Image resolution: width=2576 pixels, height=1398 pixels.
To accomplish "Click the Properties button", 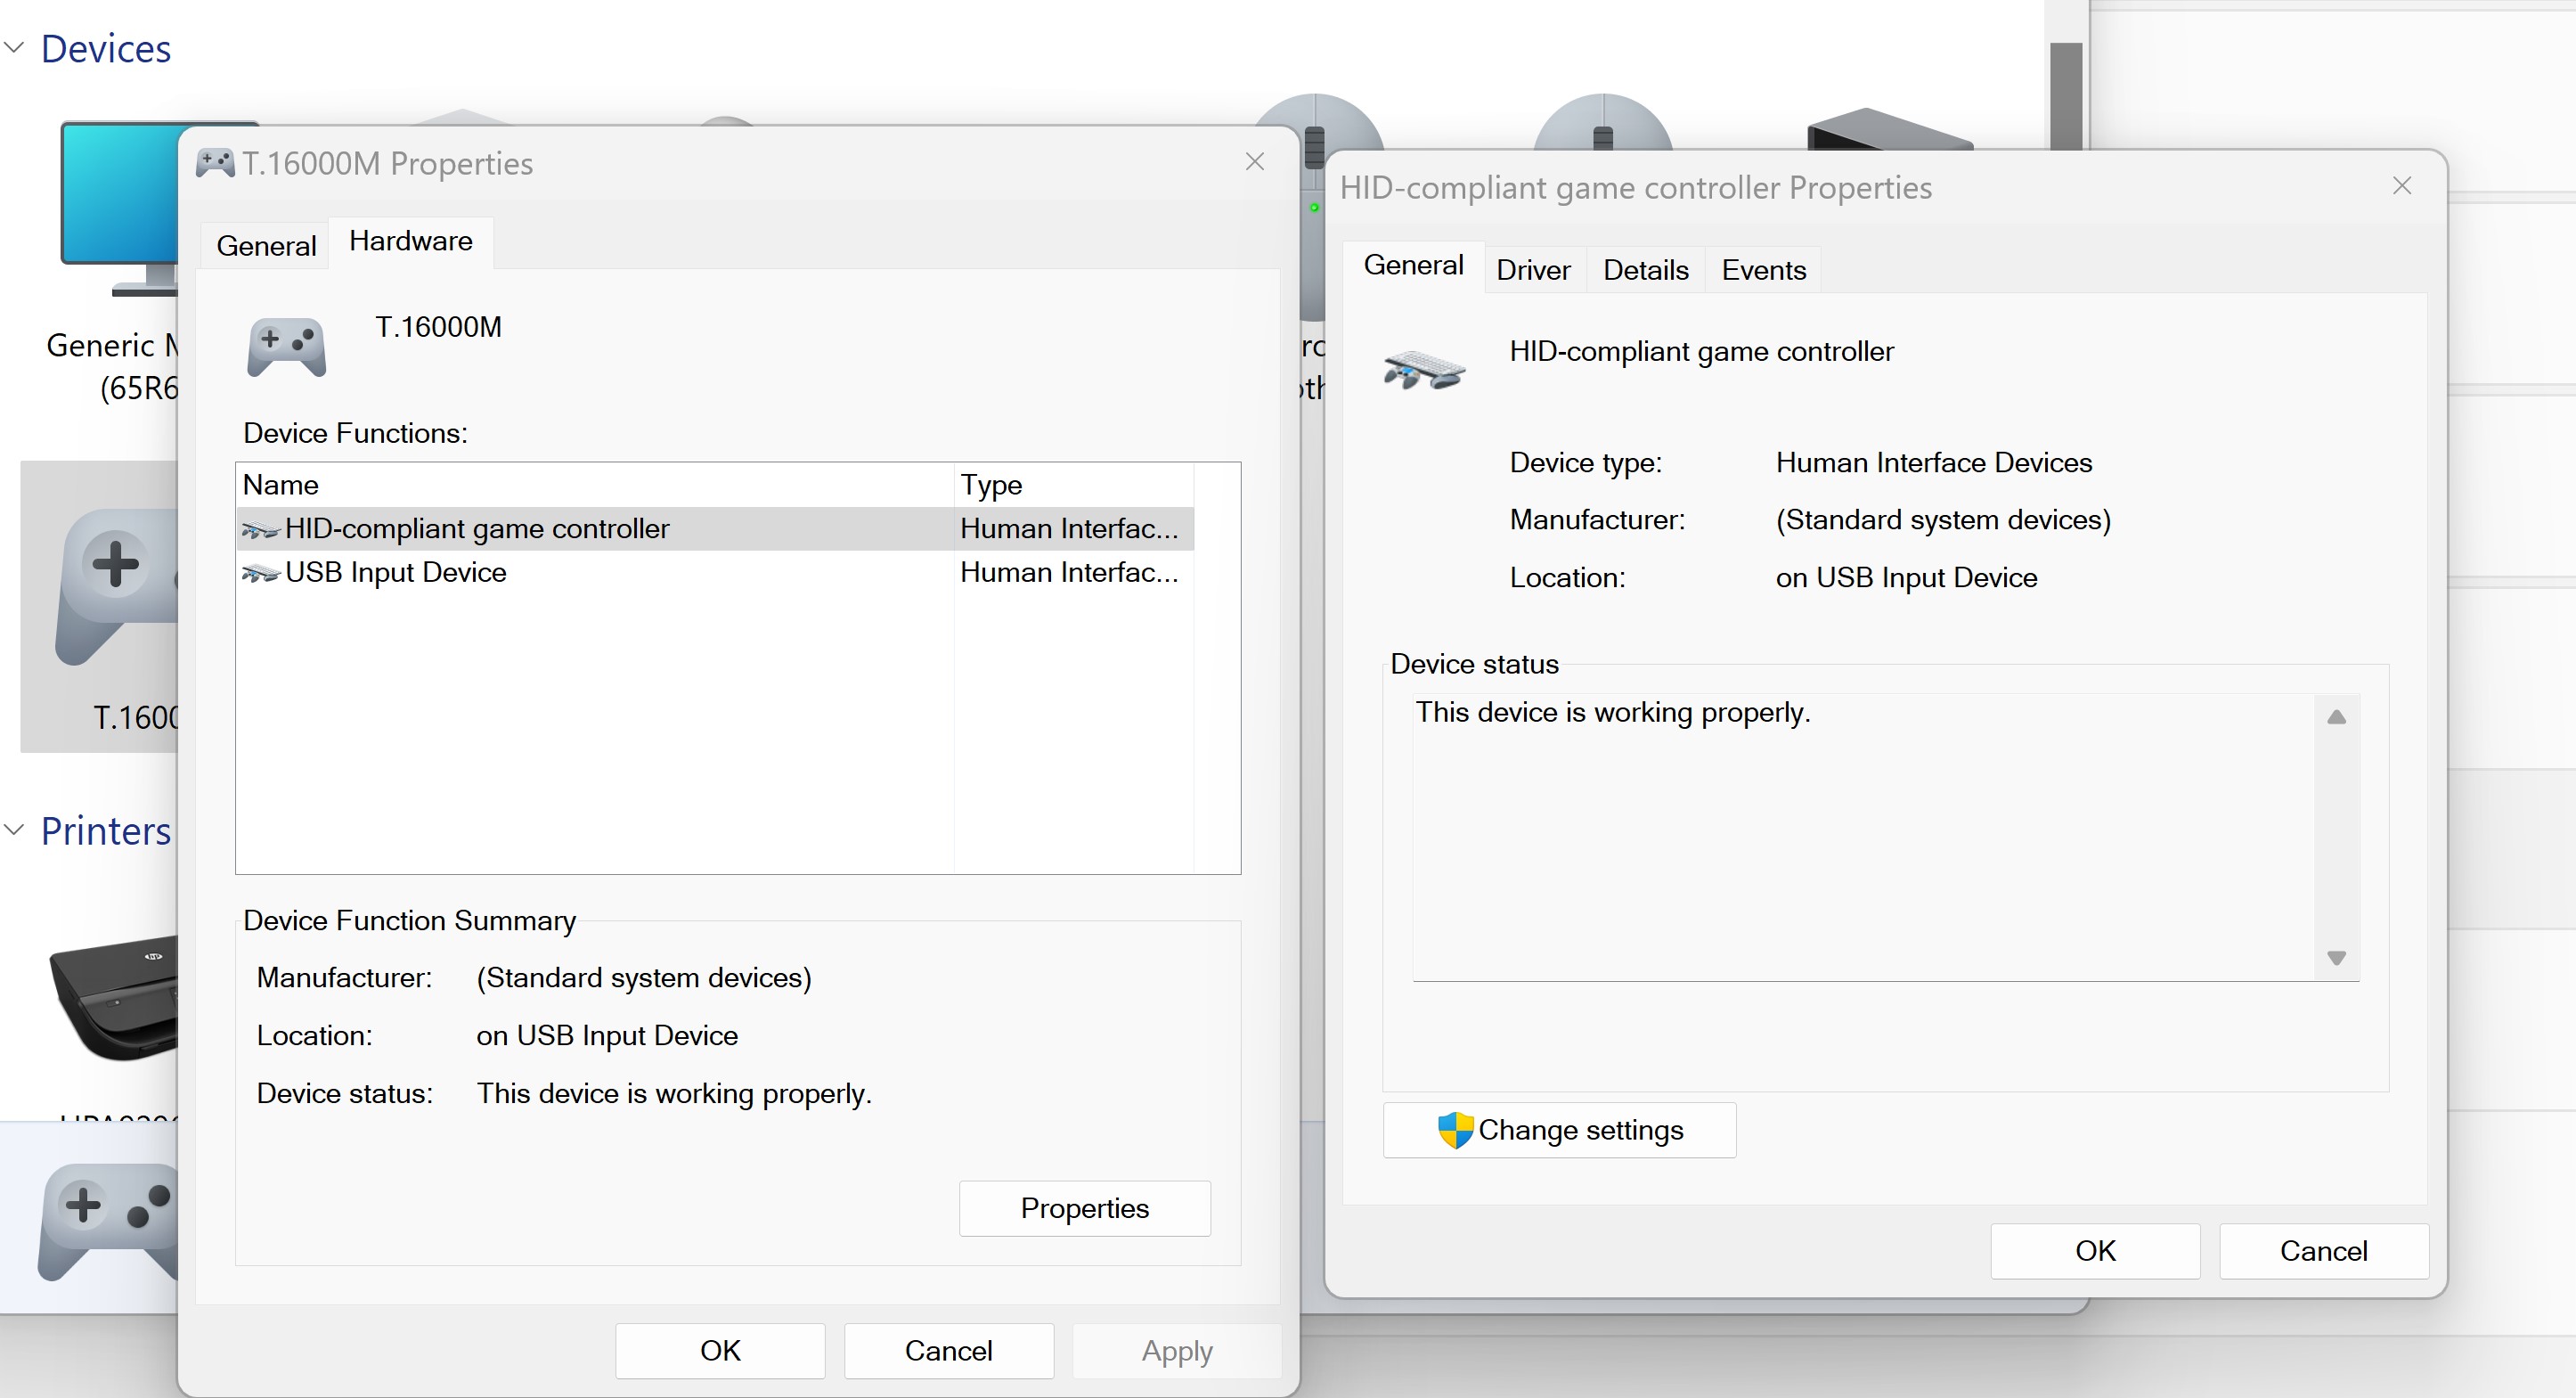I will [1084, 1208].
